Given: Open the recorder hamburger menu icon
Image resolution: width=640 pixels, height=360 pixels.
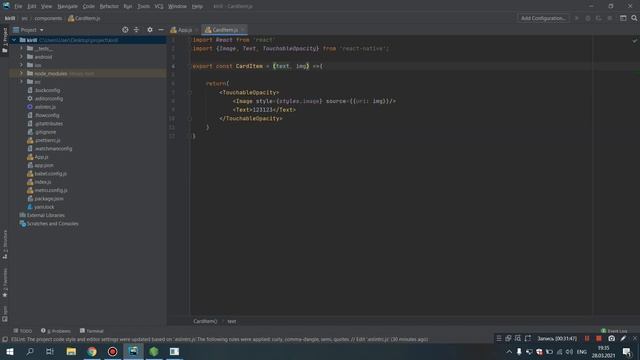Looking at the screenshot, I should pyautogui.click(x=499, y=338).
